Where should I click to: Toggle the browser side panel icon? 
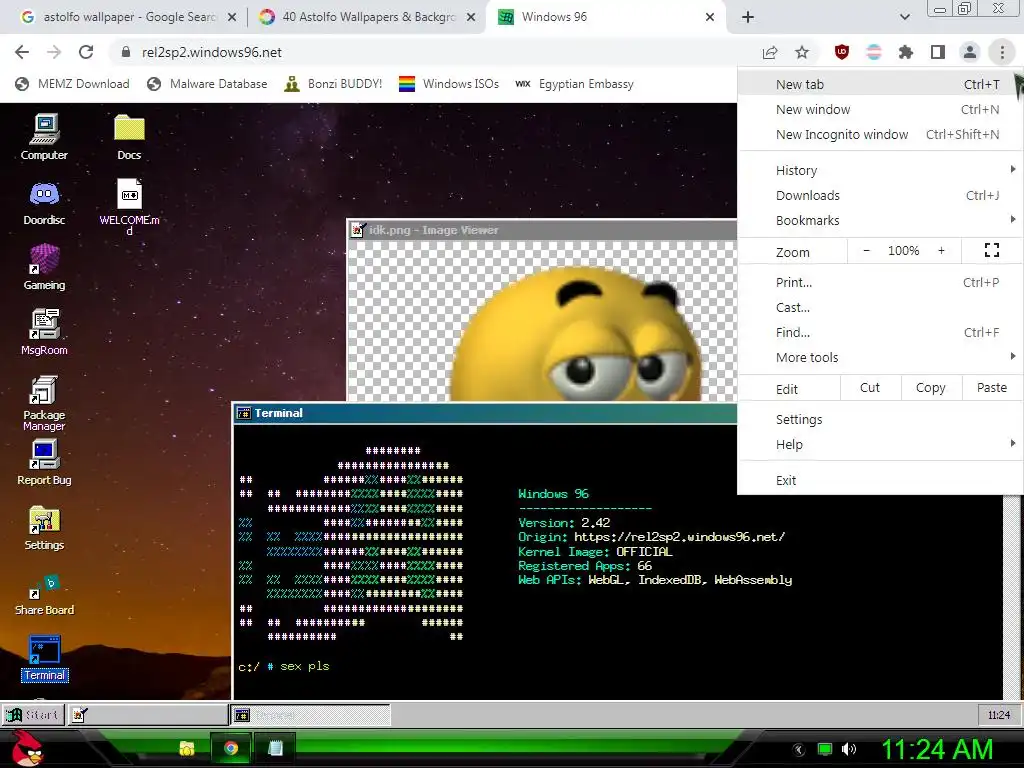(938, 52)
